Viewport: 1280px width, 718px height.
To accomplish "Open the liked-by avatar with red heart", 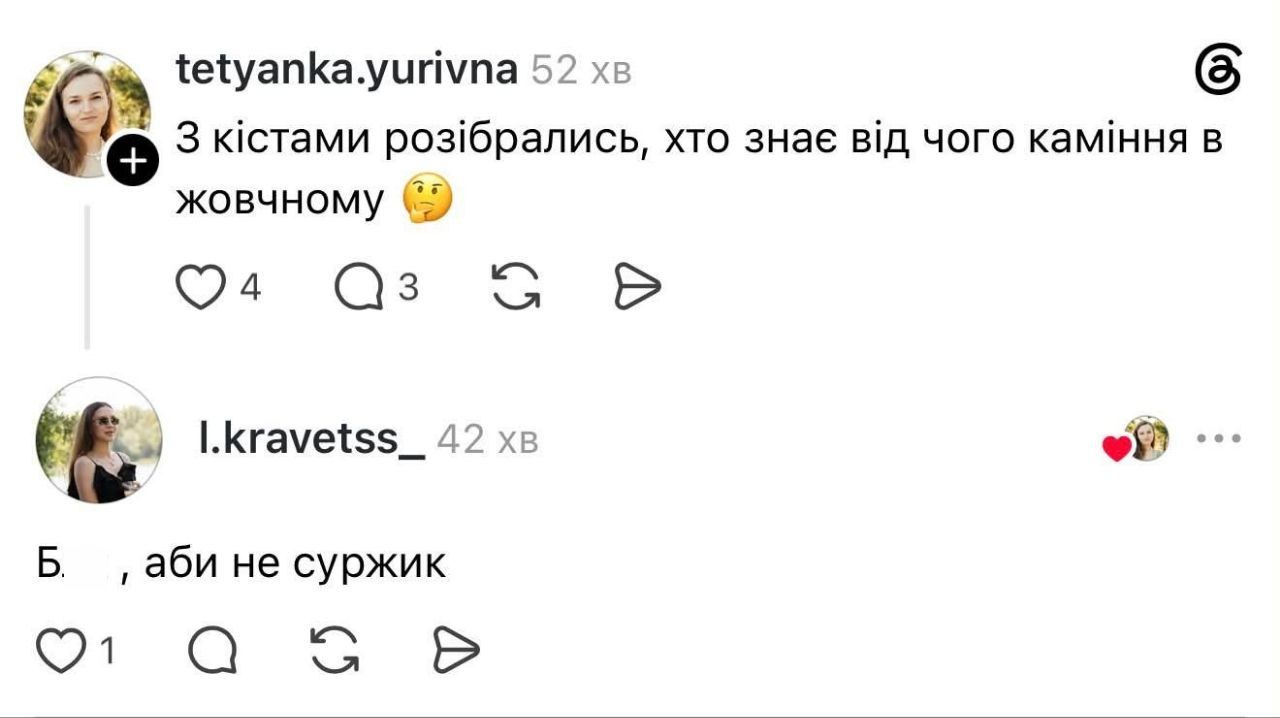I will click(x=1137, y=439).
